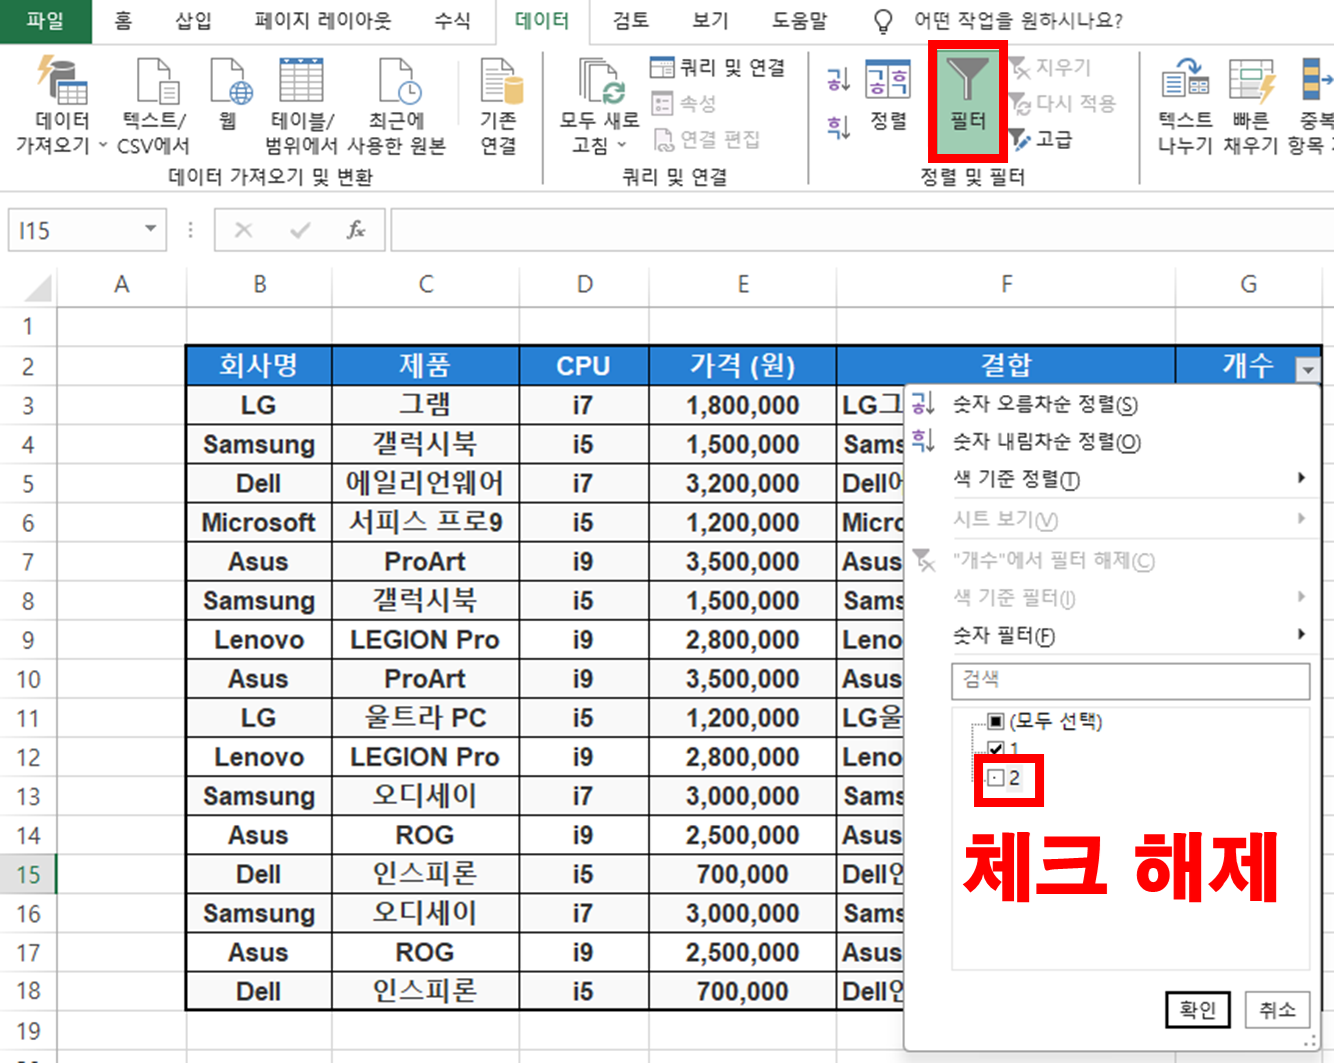
Task: Open the 개수 column filter dropdown arrow
Action: tap(1307, 369)
